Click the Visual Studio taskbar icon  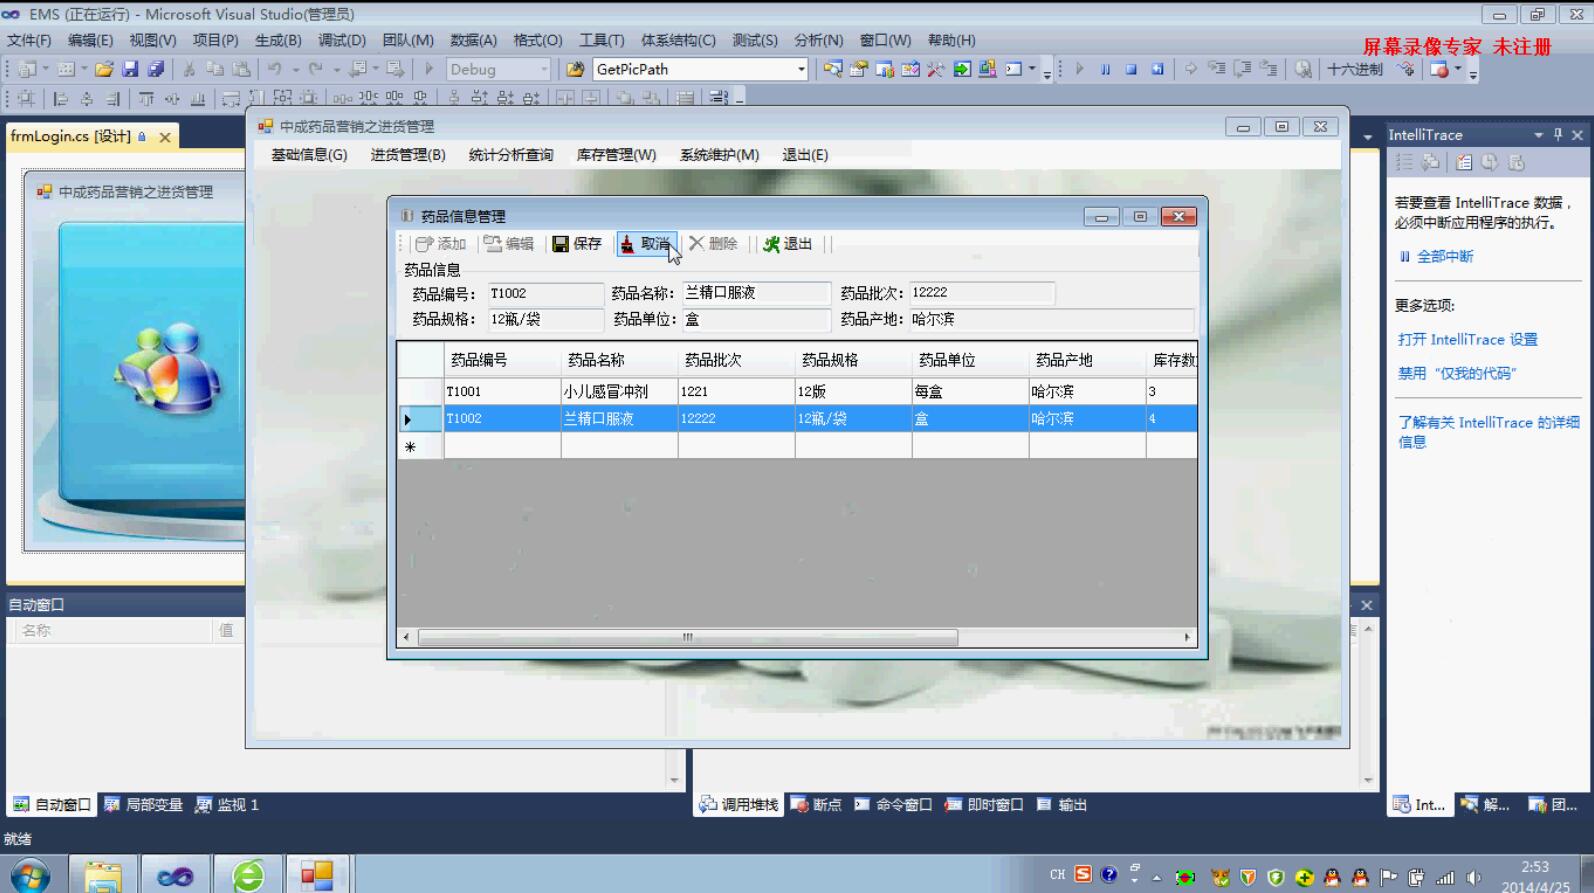click(175, 876)
